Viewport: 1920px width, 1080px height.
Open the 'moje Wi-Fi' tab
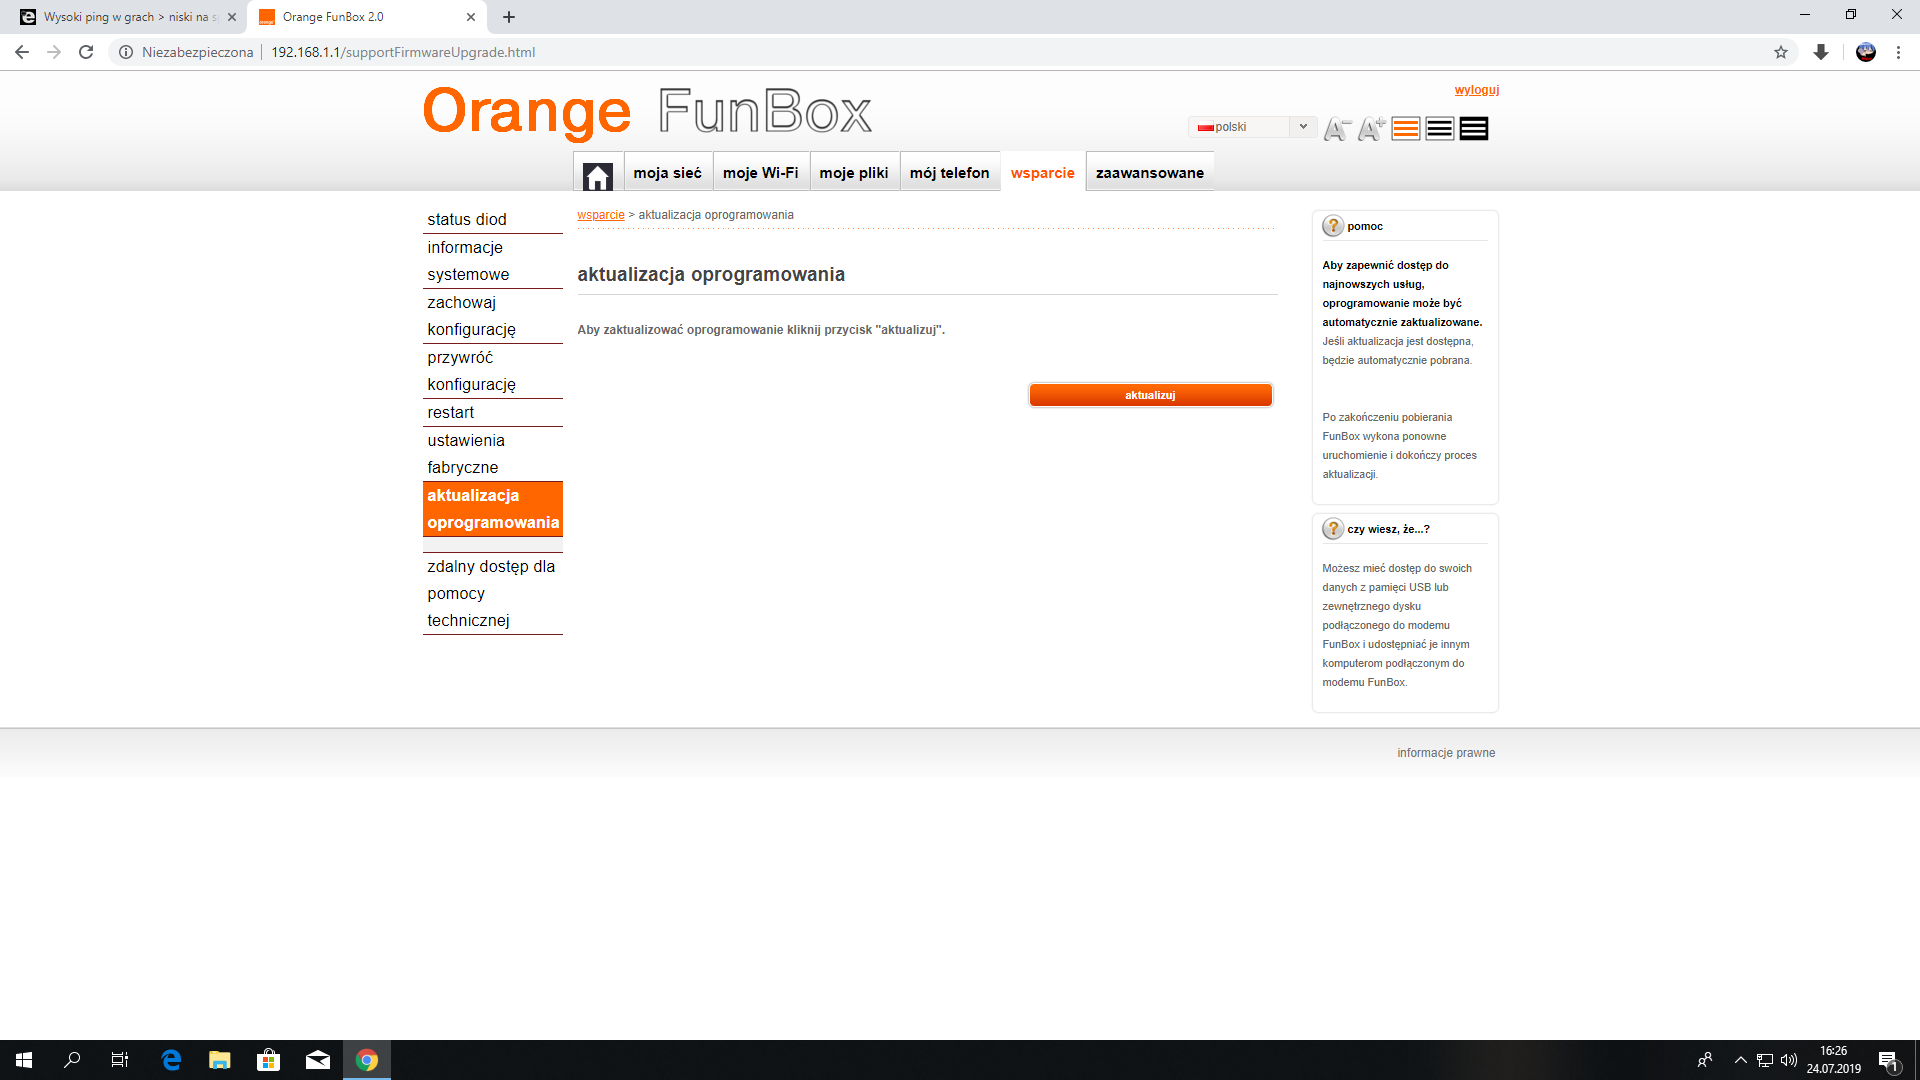coord(761,173)
